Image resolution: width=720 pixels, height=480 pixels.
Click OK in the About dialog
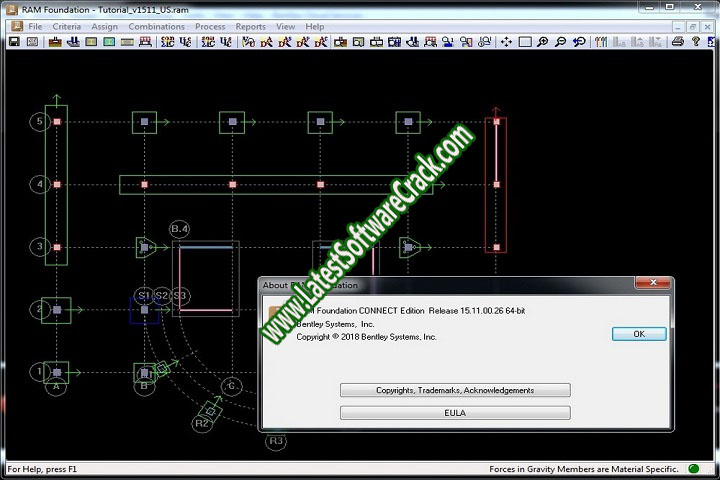(x=639, y=334)
